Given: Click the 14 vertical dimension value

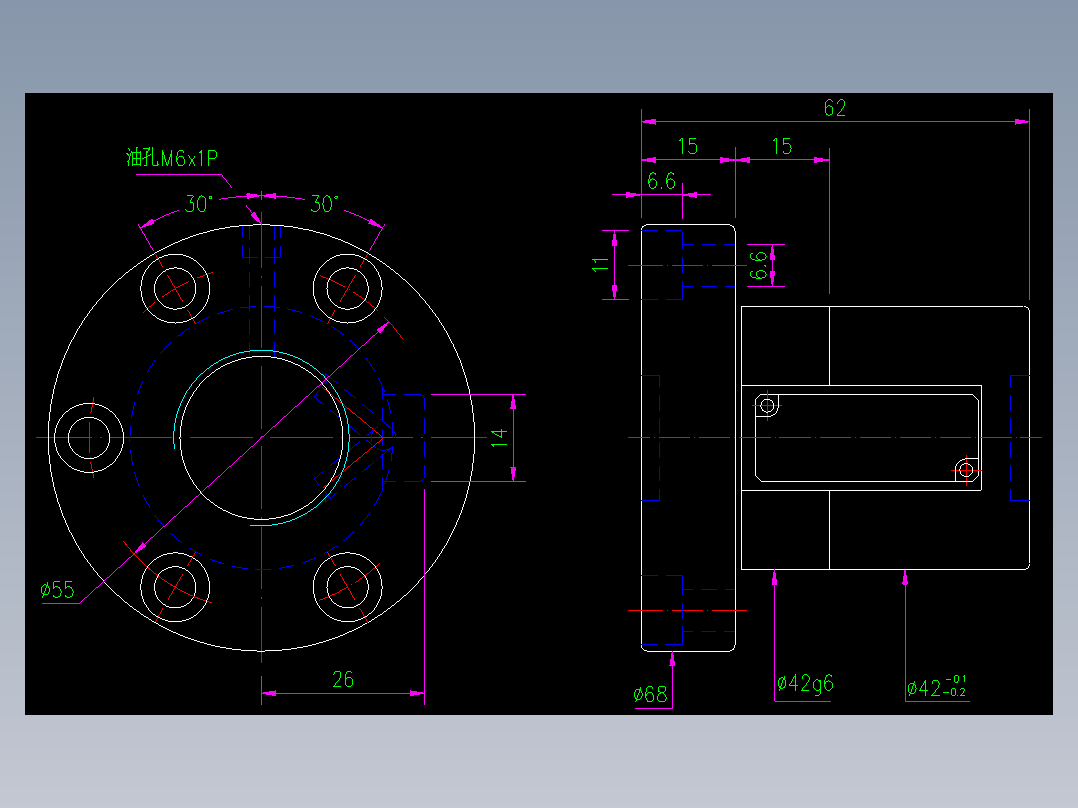Looking at the screenshot, I should [499, 437].
